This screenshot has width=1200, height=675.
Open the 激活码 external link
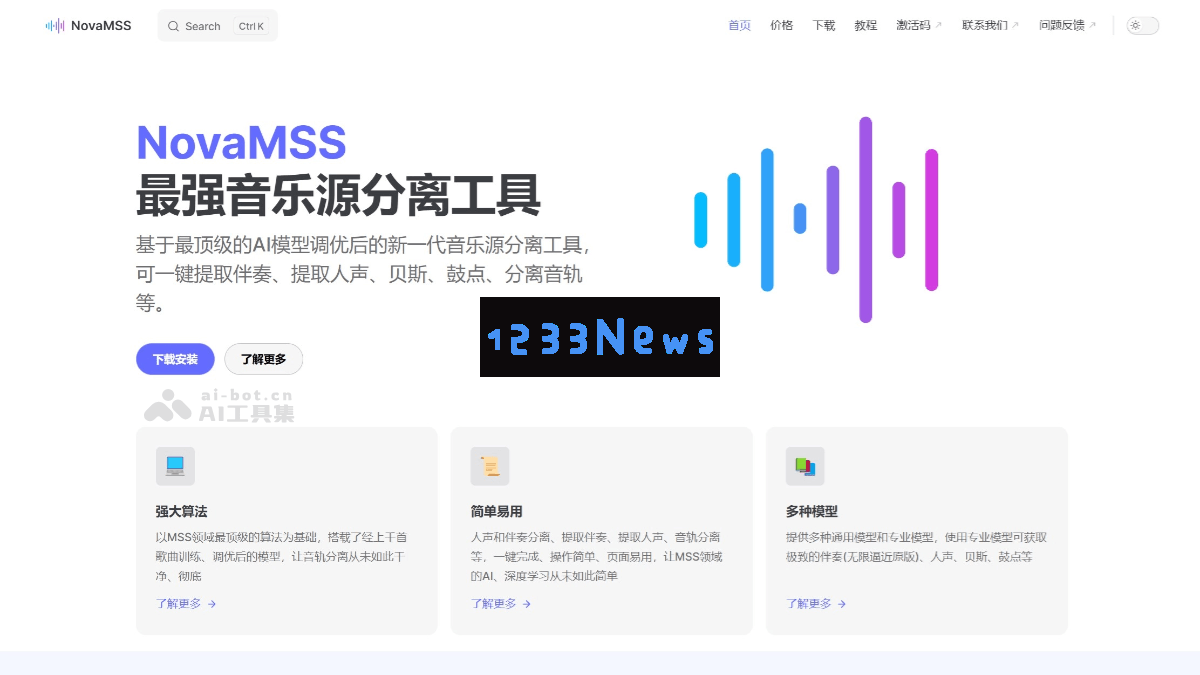919,26
